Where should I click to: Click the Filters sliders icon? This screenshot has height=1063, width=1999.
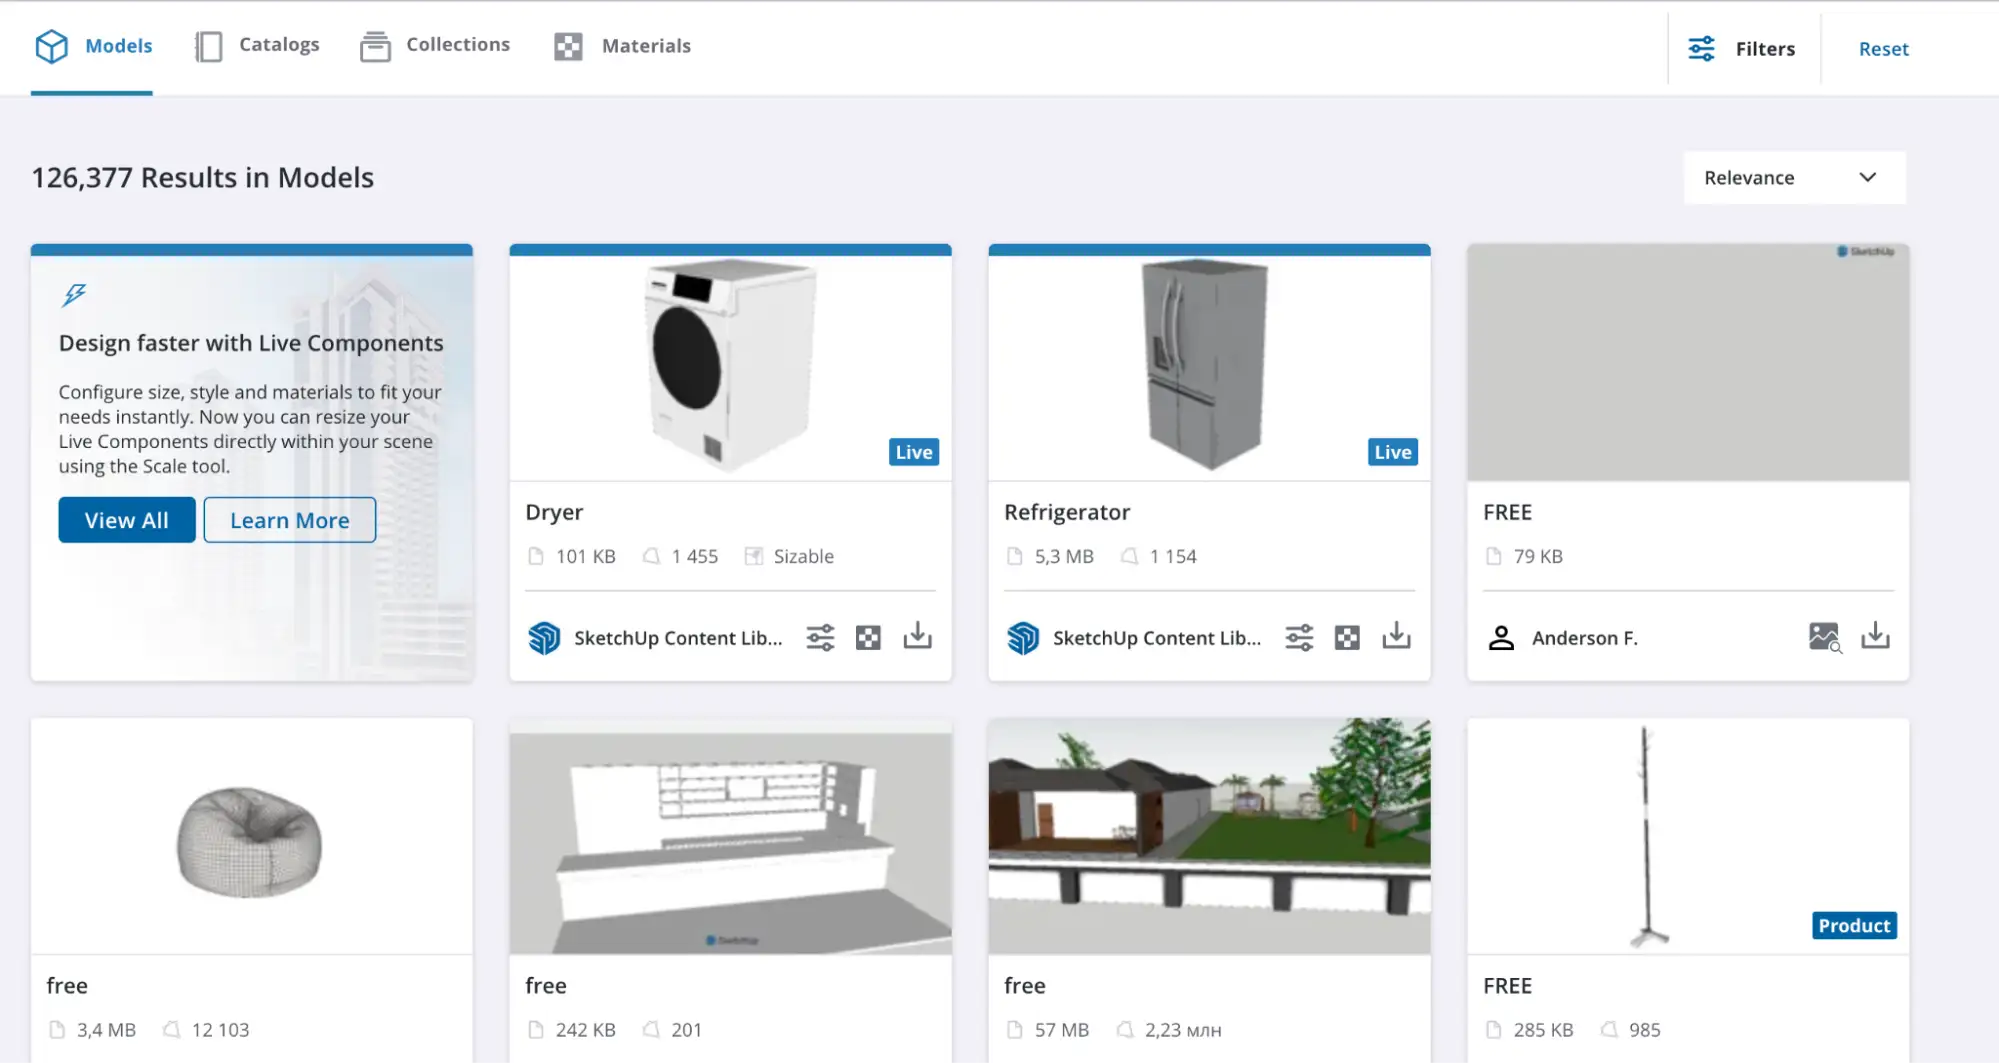pos(1701,49)
